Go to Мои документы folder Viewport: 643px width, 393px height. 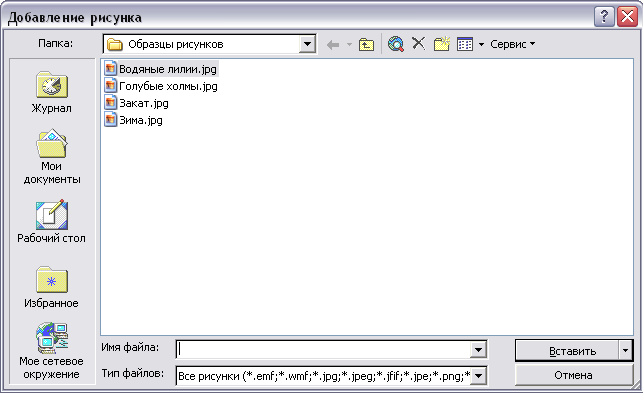click(51, 157)
